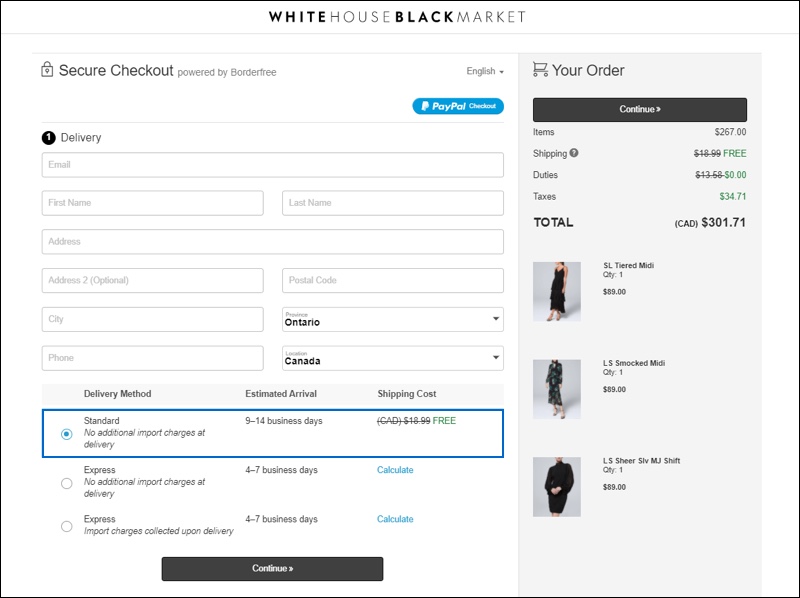Click the number 1 Delivery step badge
The width and height of the screenshot is (800, 598).
click(48, 138)
